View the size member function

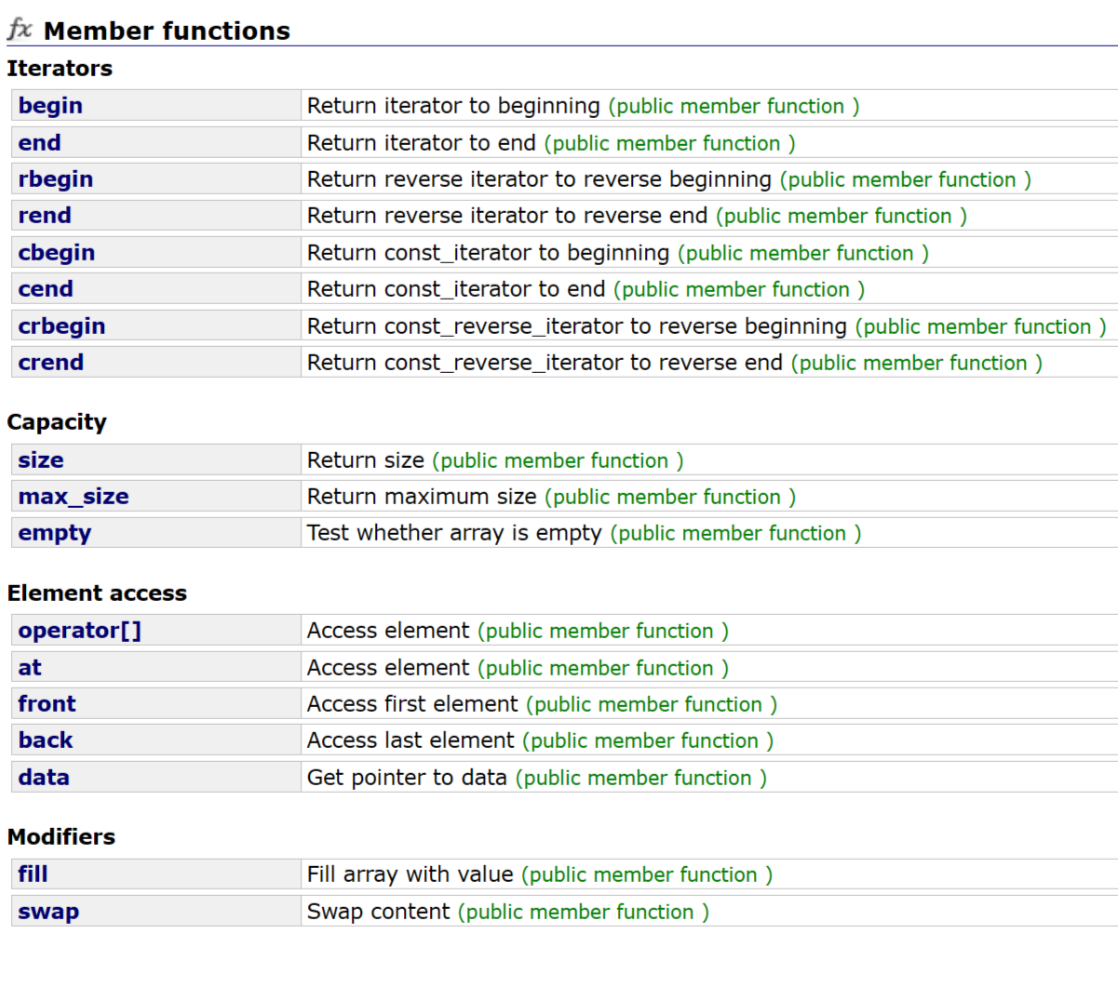(x=41, y=460)
